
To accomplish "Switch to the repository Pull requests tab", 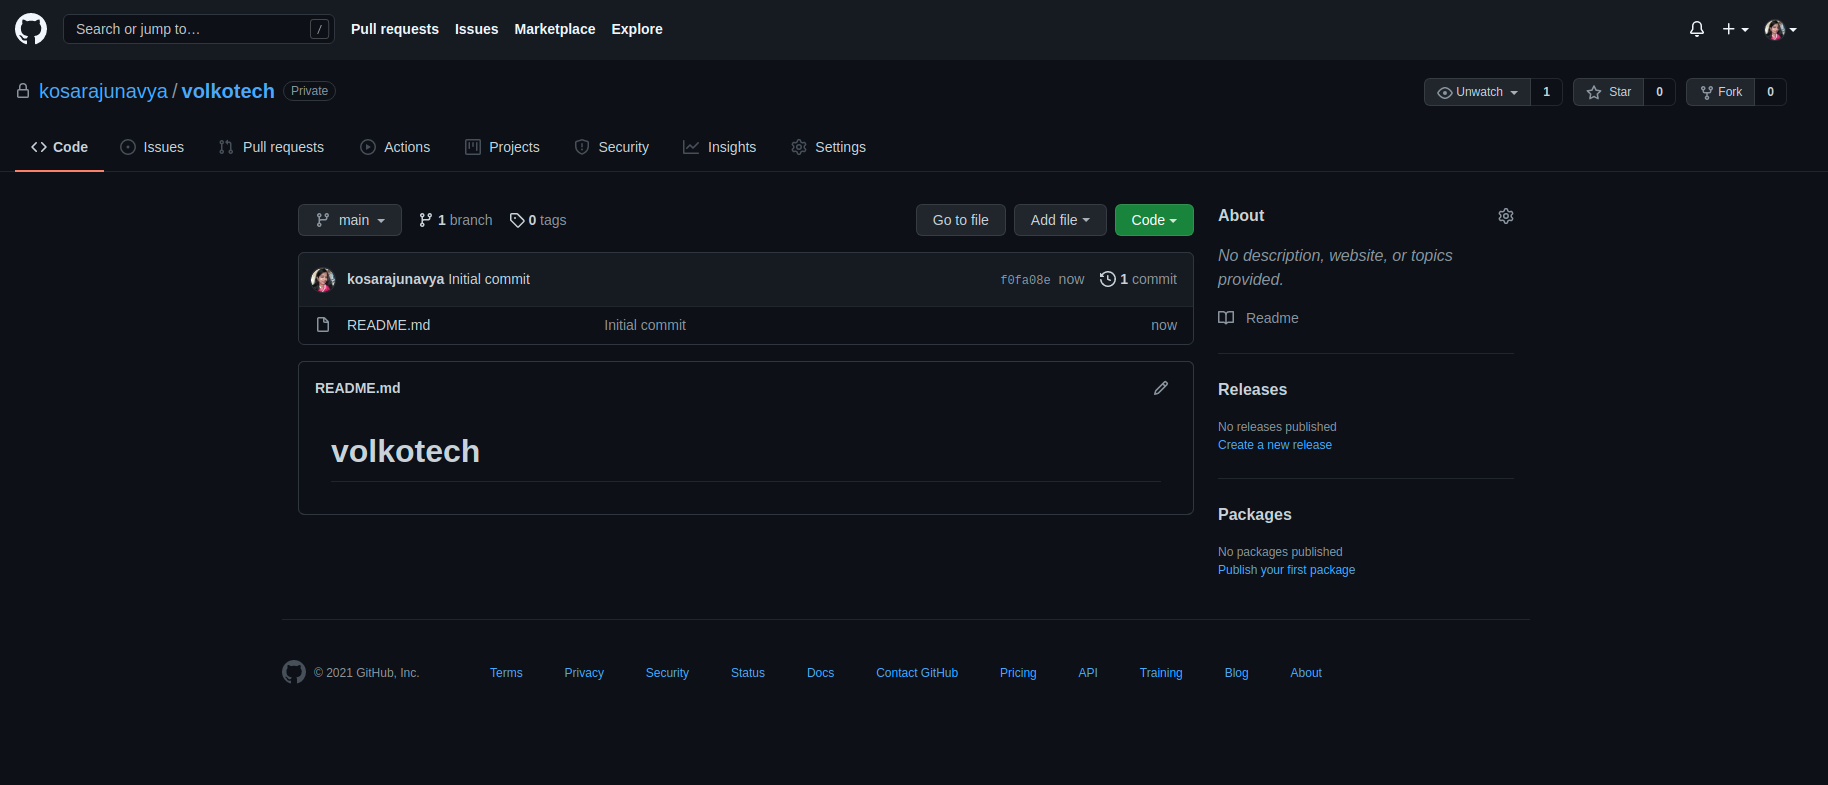I will point(271,147).
